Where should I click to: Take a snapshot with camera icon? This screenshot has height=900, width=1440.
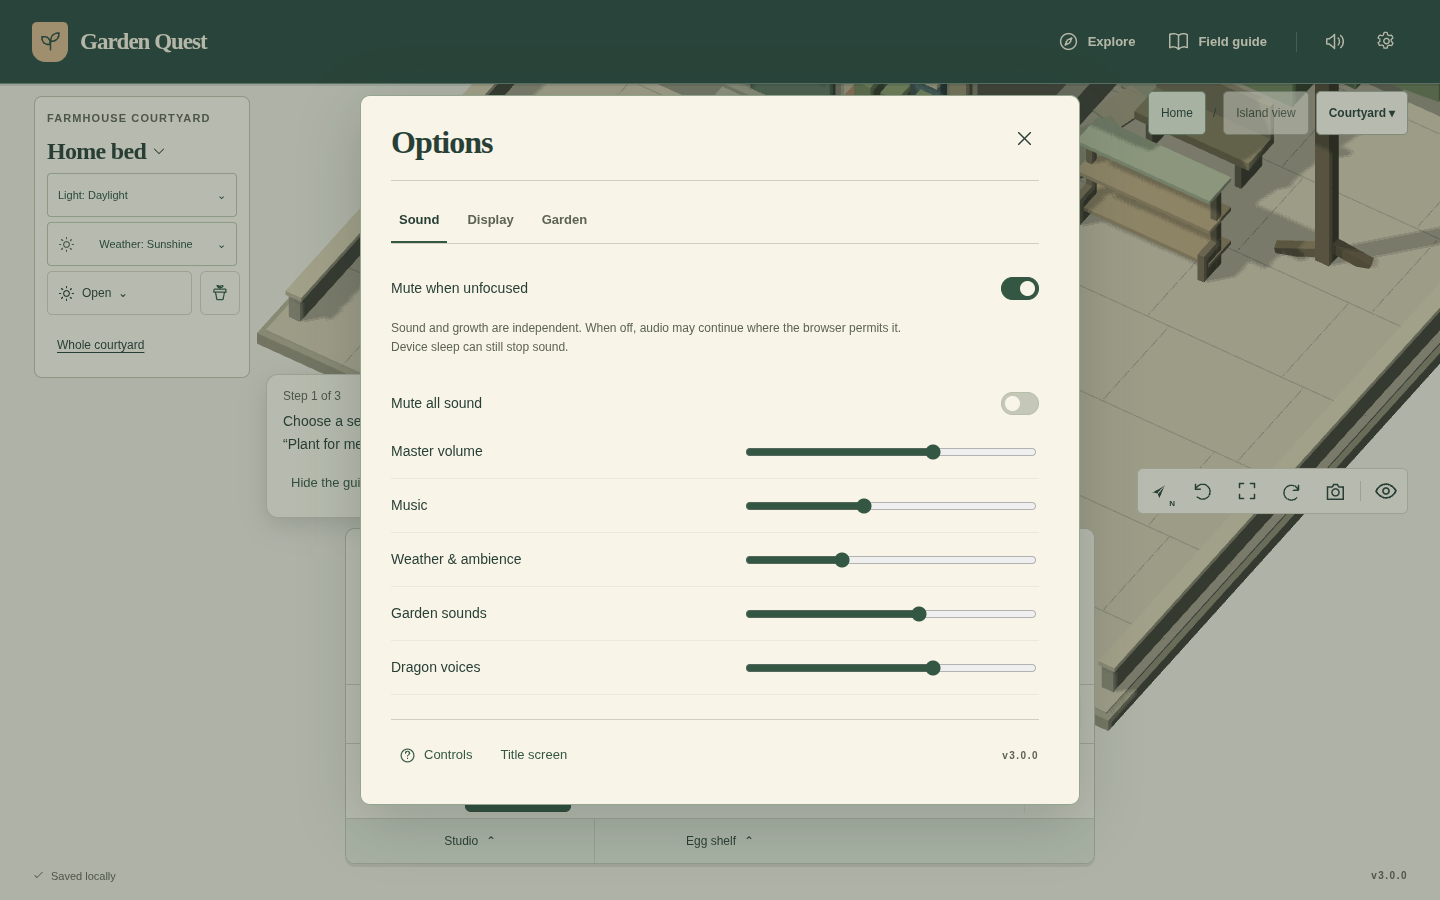pos(1335,492)
